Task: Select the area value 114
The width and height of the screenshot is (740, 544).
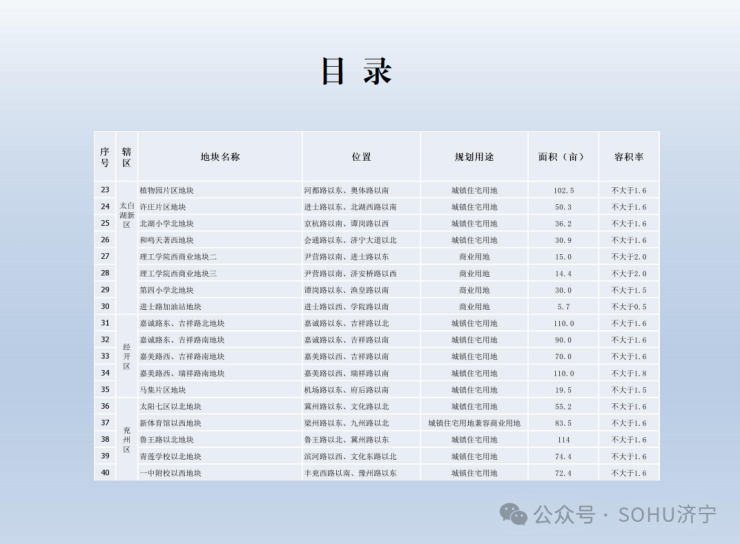Action: (563, 440)
